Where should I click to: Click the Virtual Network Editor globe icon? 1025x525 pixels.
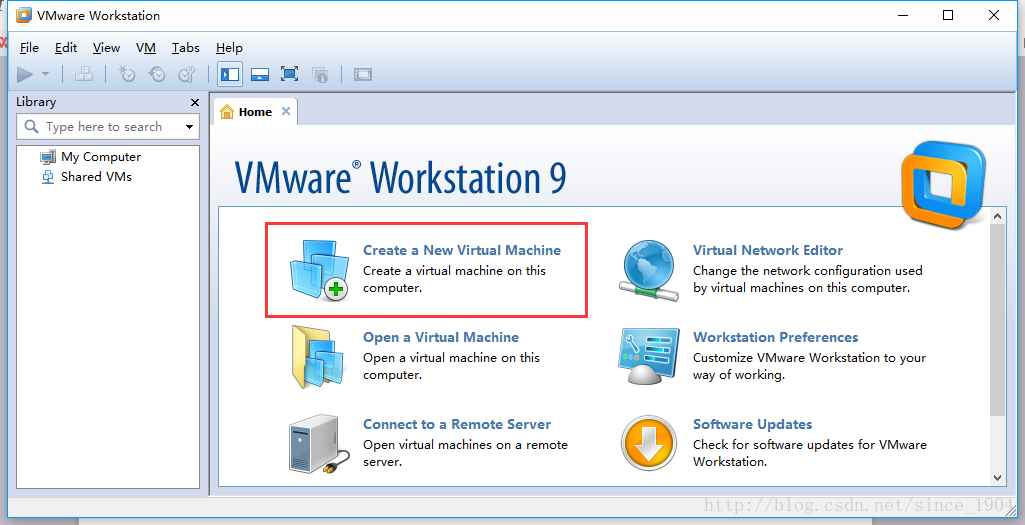pos(650,271)
